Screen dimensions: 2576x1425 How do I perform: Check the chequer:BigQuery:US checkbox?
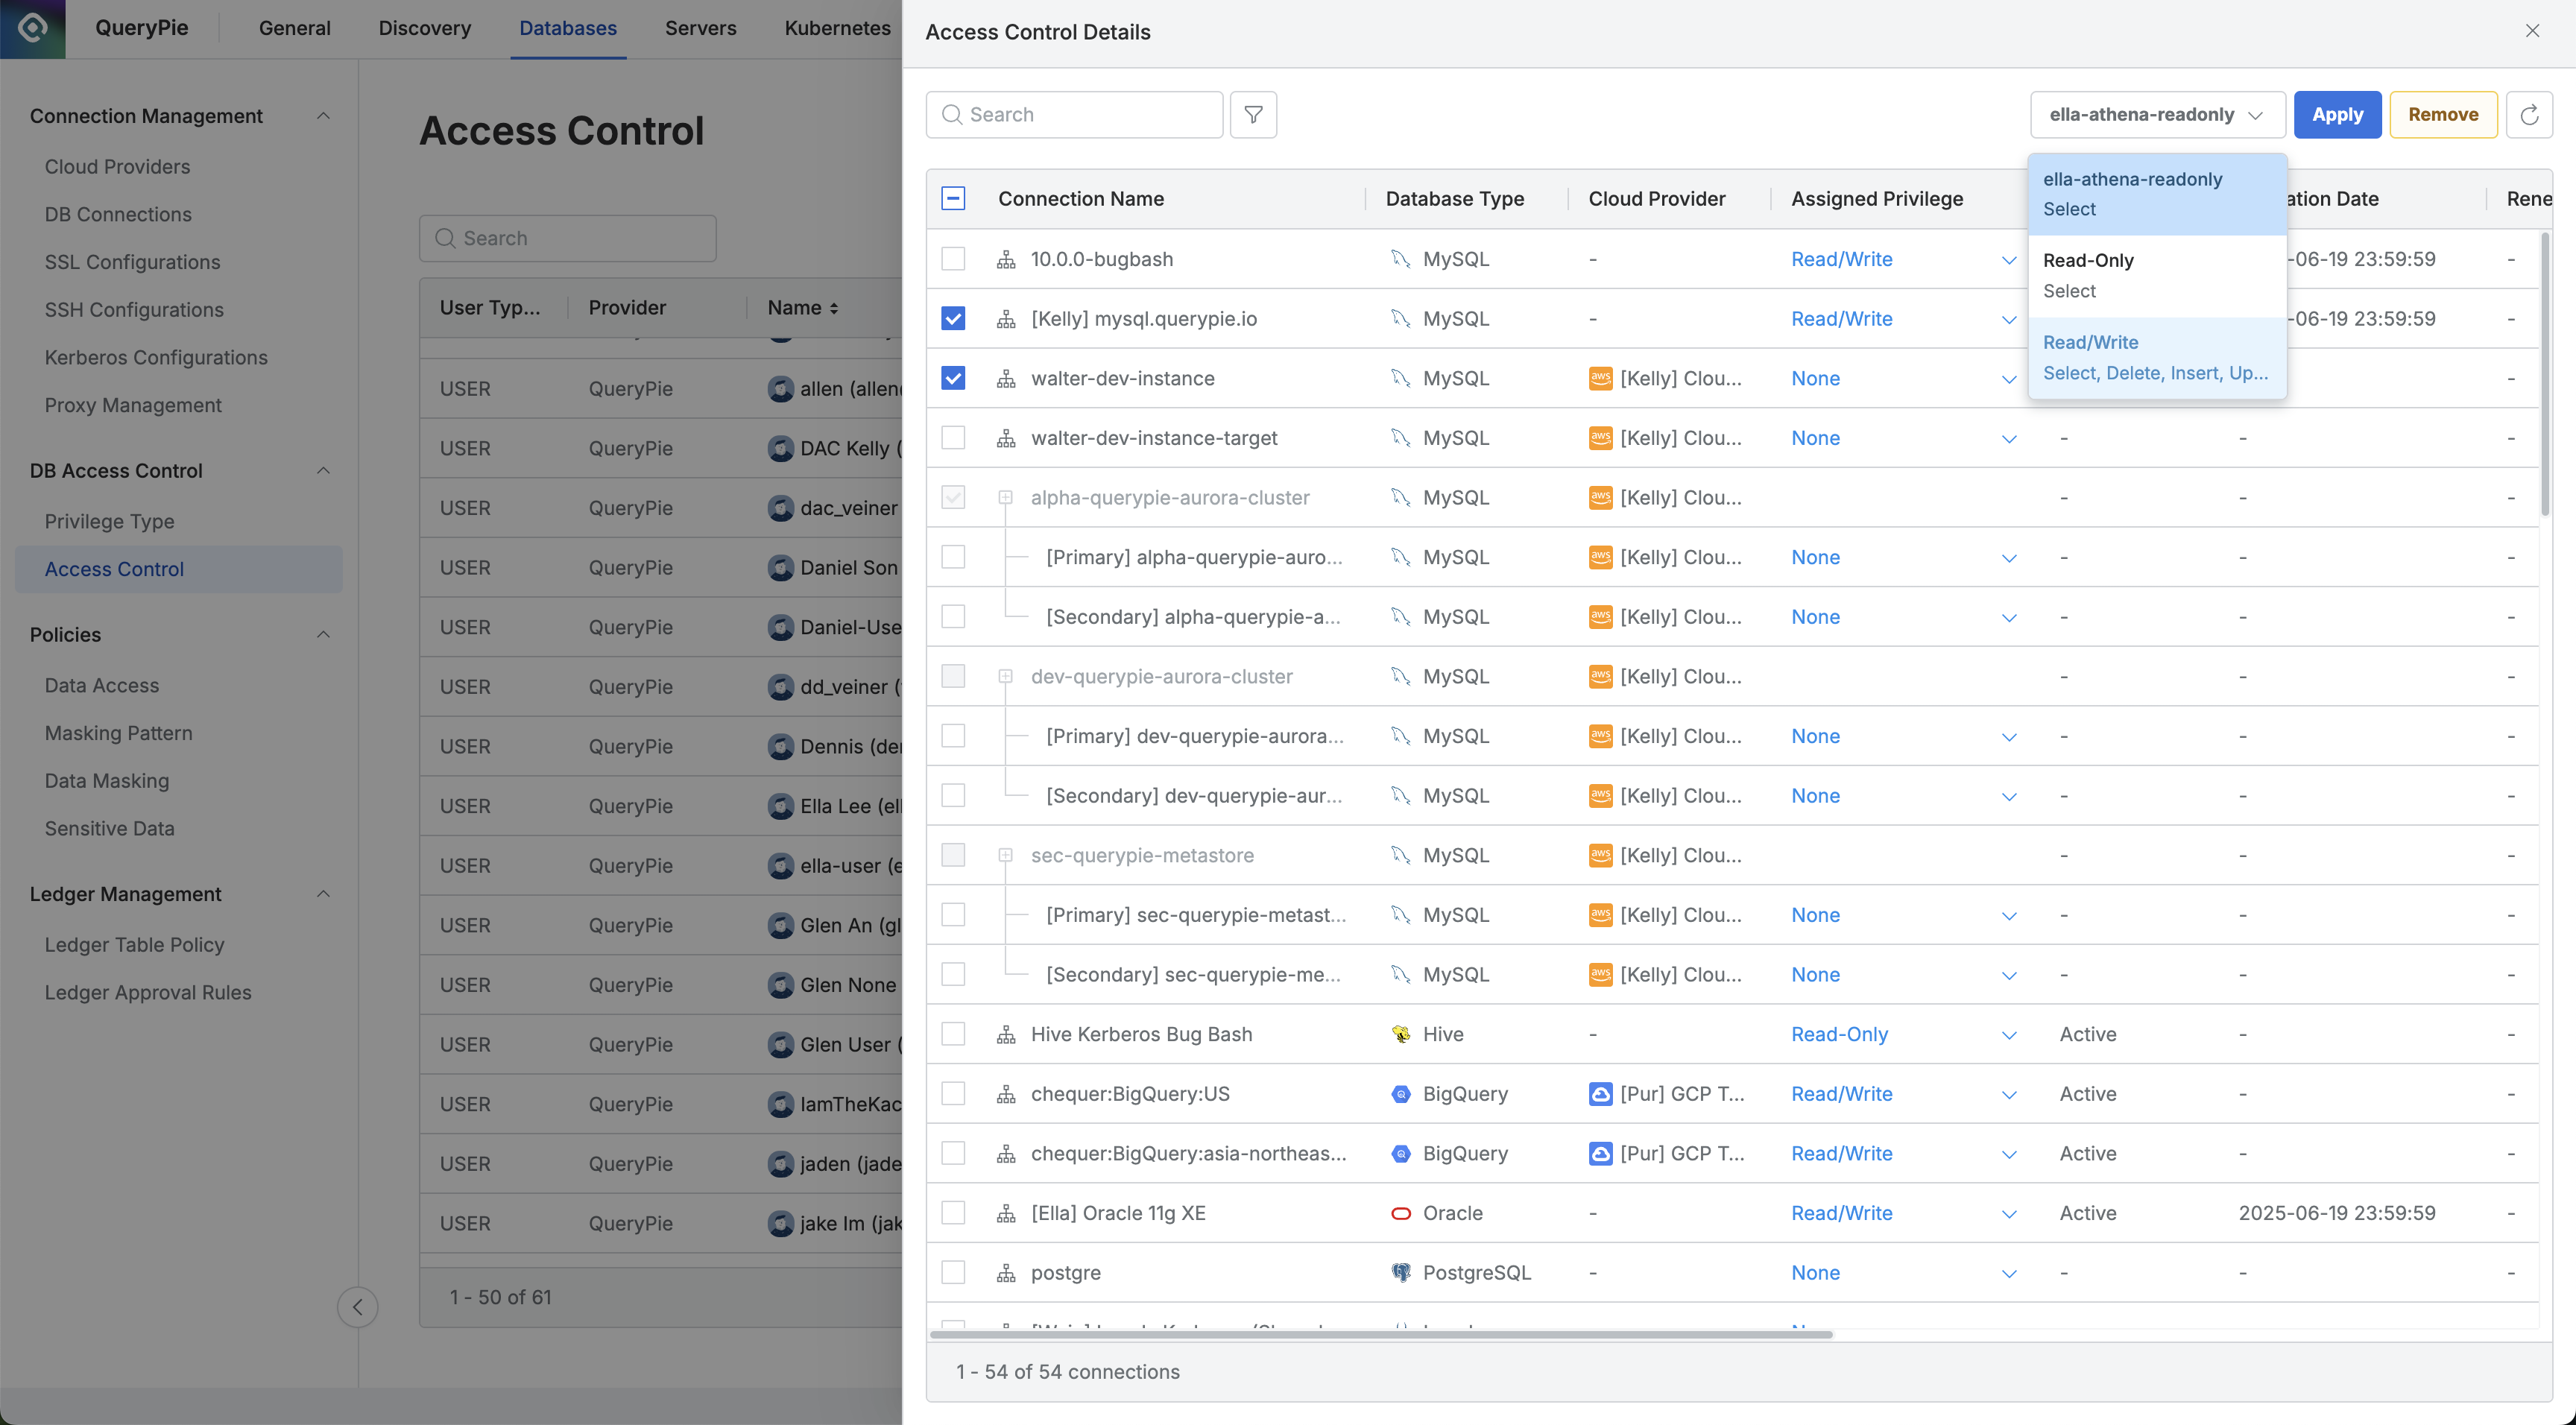coord(953,1094)
